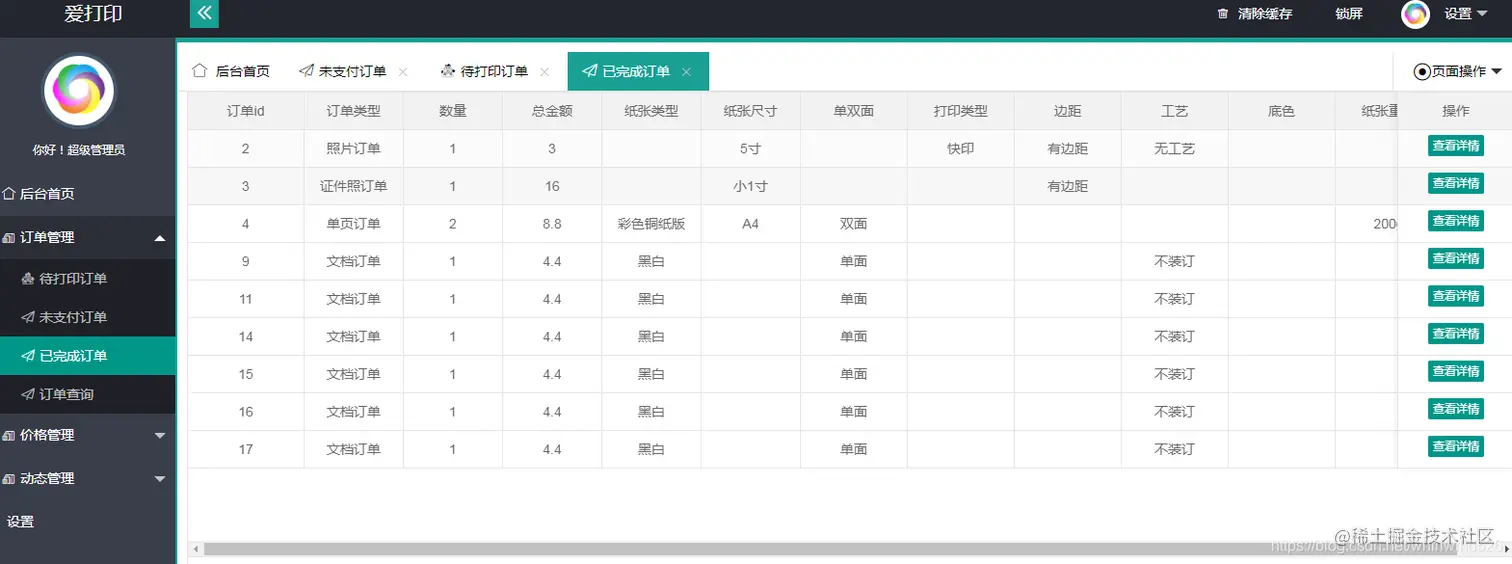Image resolution: width=1512 pixels, height=564 pixels.
Task: Click the home icon next to 后台首页 in sidebar
Action: pos(9,194)
